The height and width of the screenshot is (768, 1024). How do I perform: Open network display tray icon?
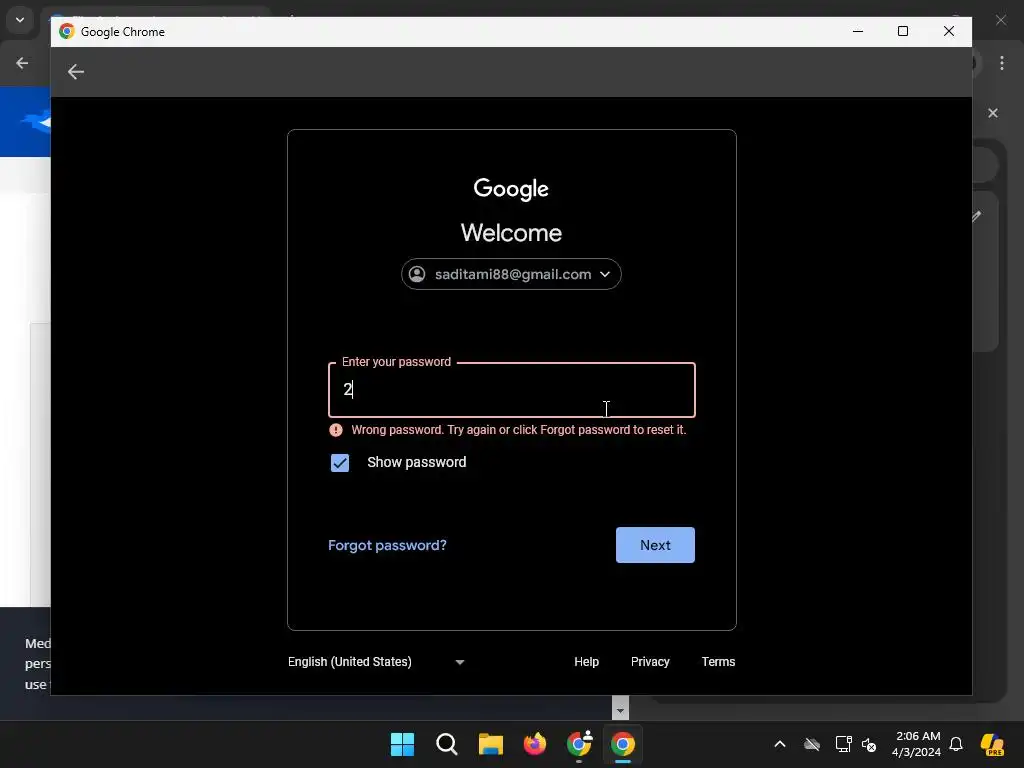click(843, 744)
